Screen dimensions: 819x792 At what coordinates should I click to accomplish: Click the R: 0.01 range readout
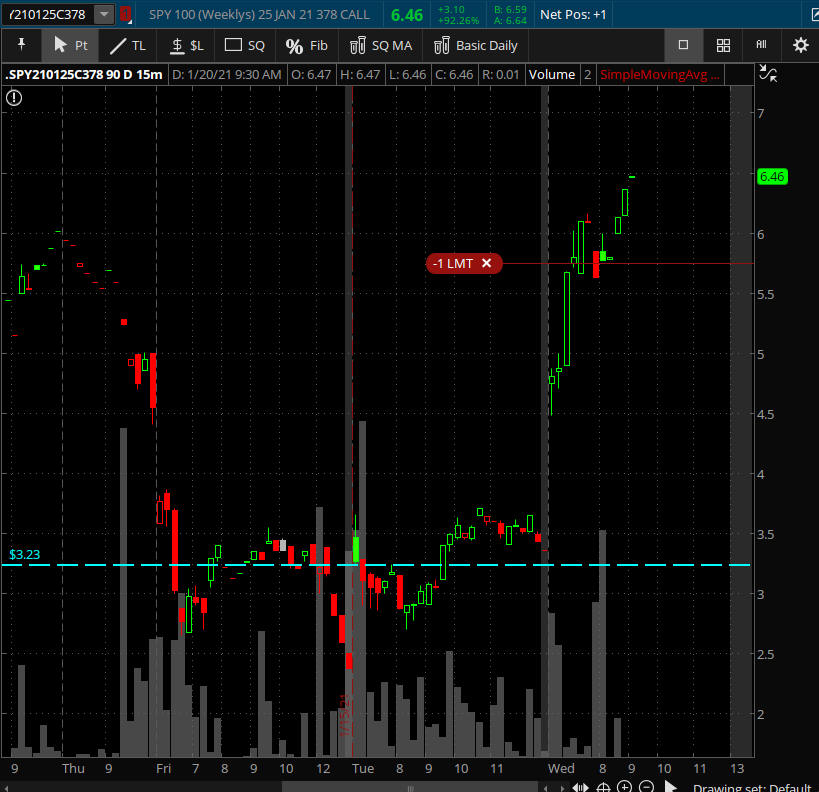(x=500, y=75)
